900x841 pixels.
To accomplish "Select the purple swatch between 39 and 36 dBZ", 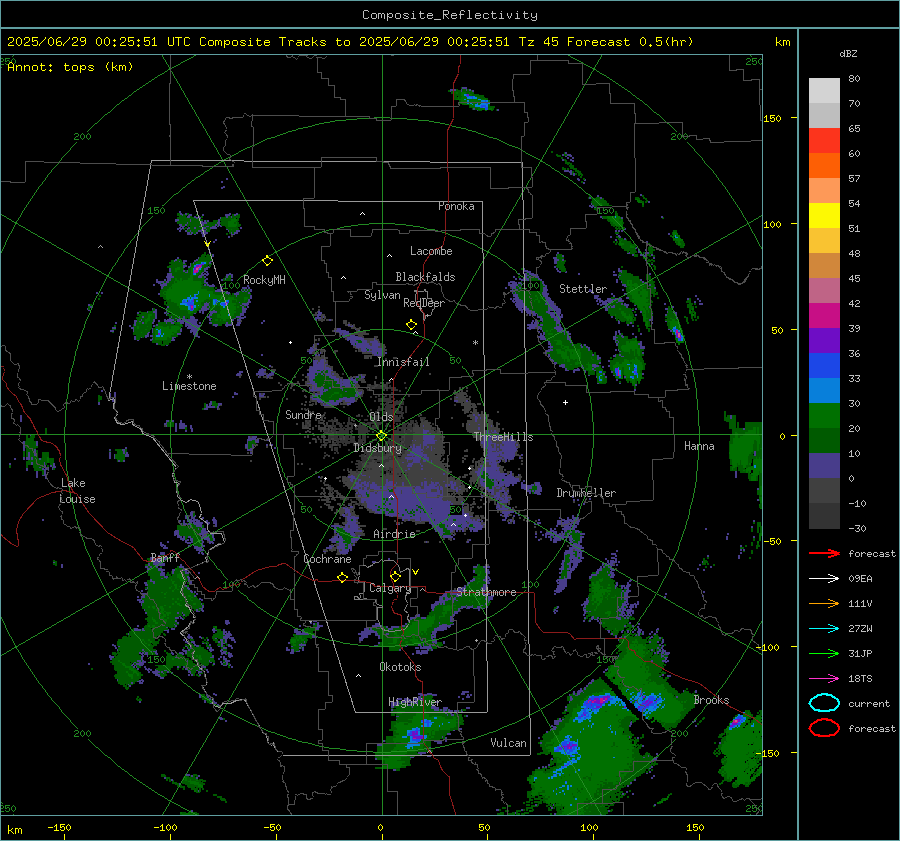I will [824, 341].
